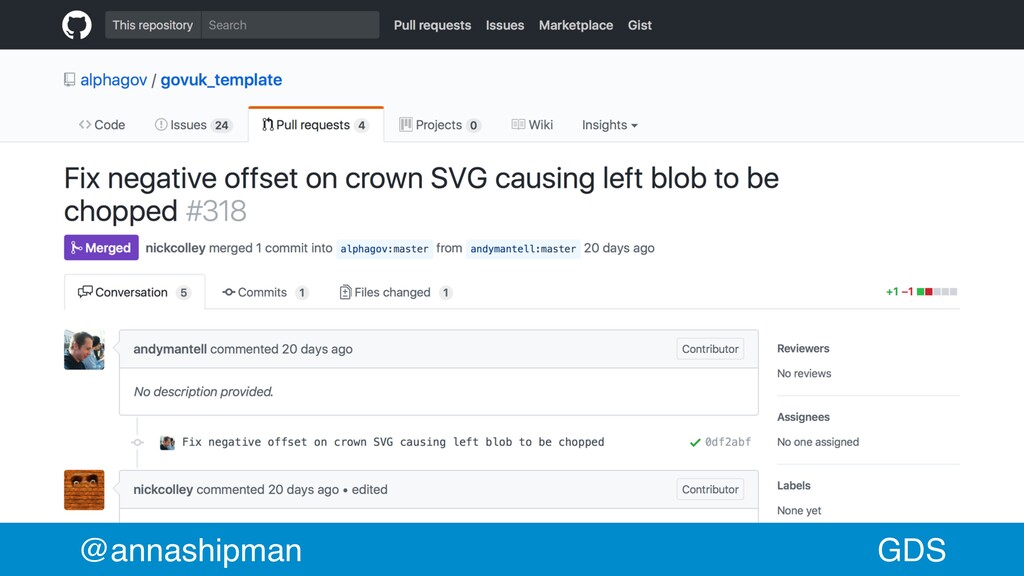This screenshot has width=1024, height=576.
Task: Click the Projects board icon
Action: pos(406,124)
